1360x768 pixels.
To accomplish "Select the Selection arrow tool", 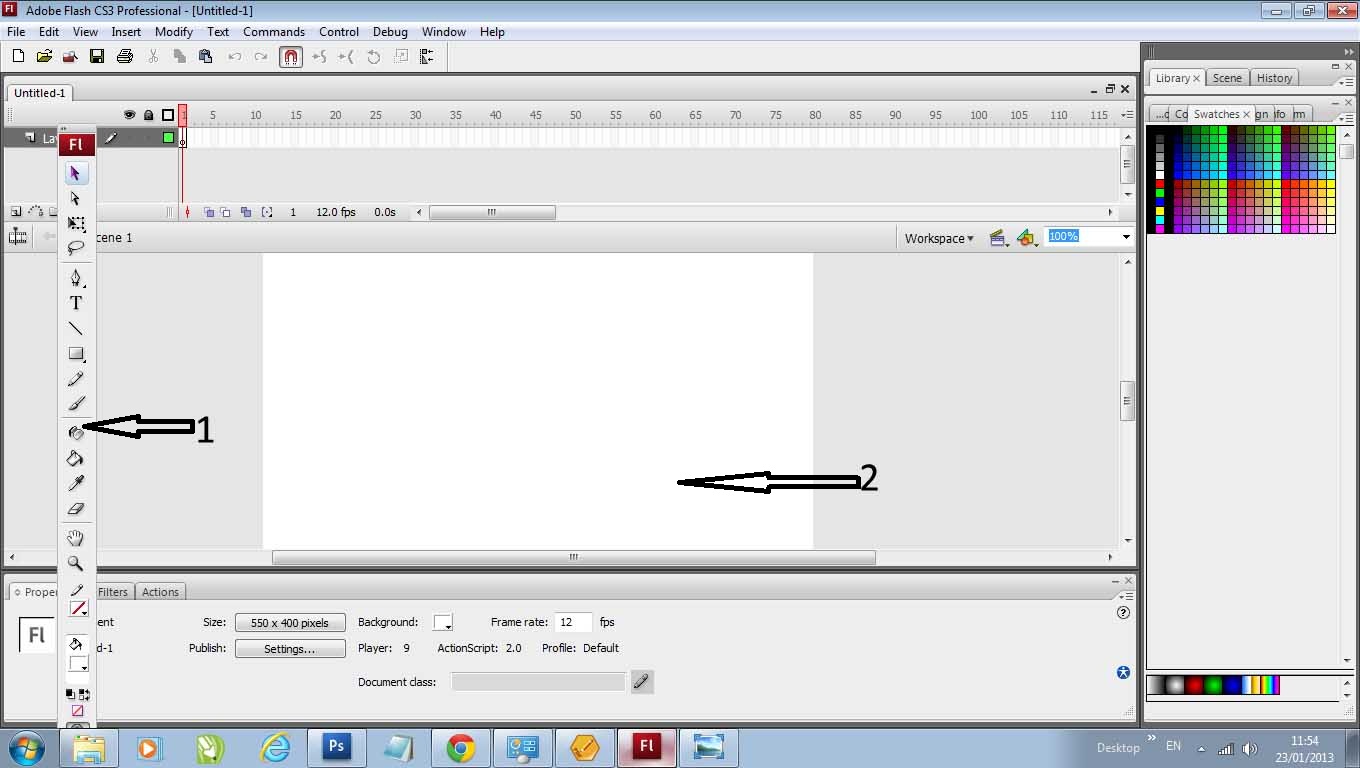I will point(75,174).
